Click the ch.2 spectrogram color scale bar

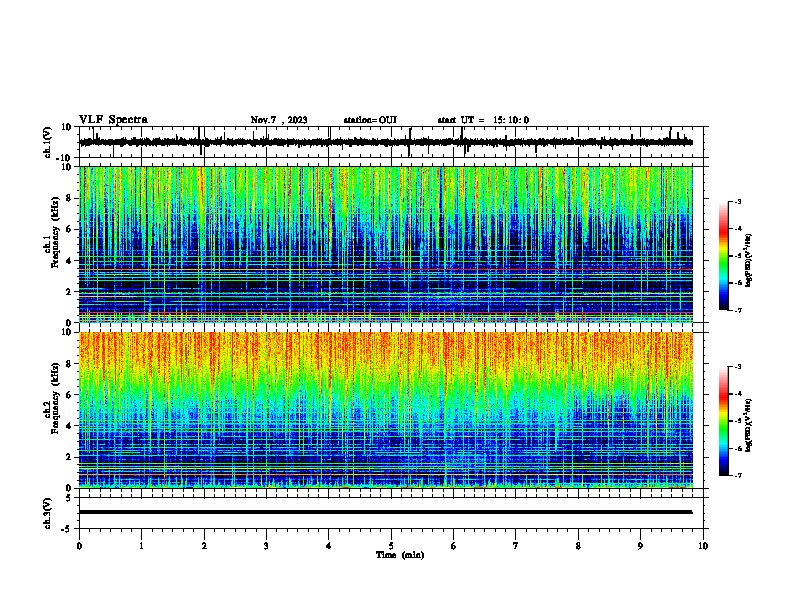(x=724, y=421)
